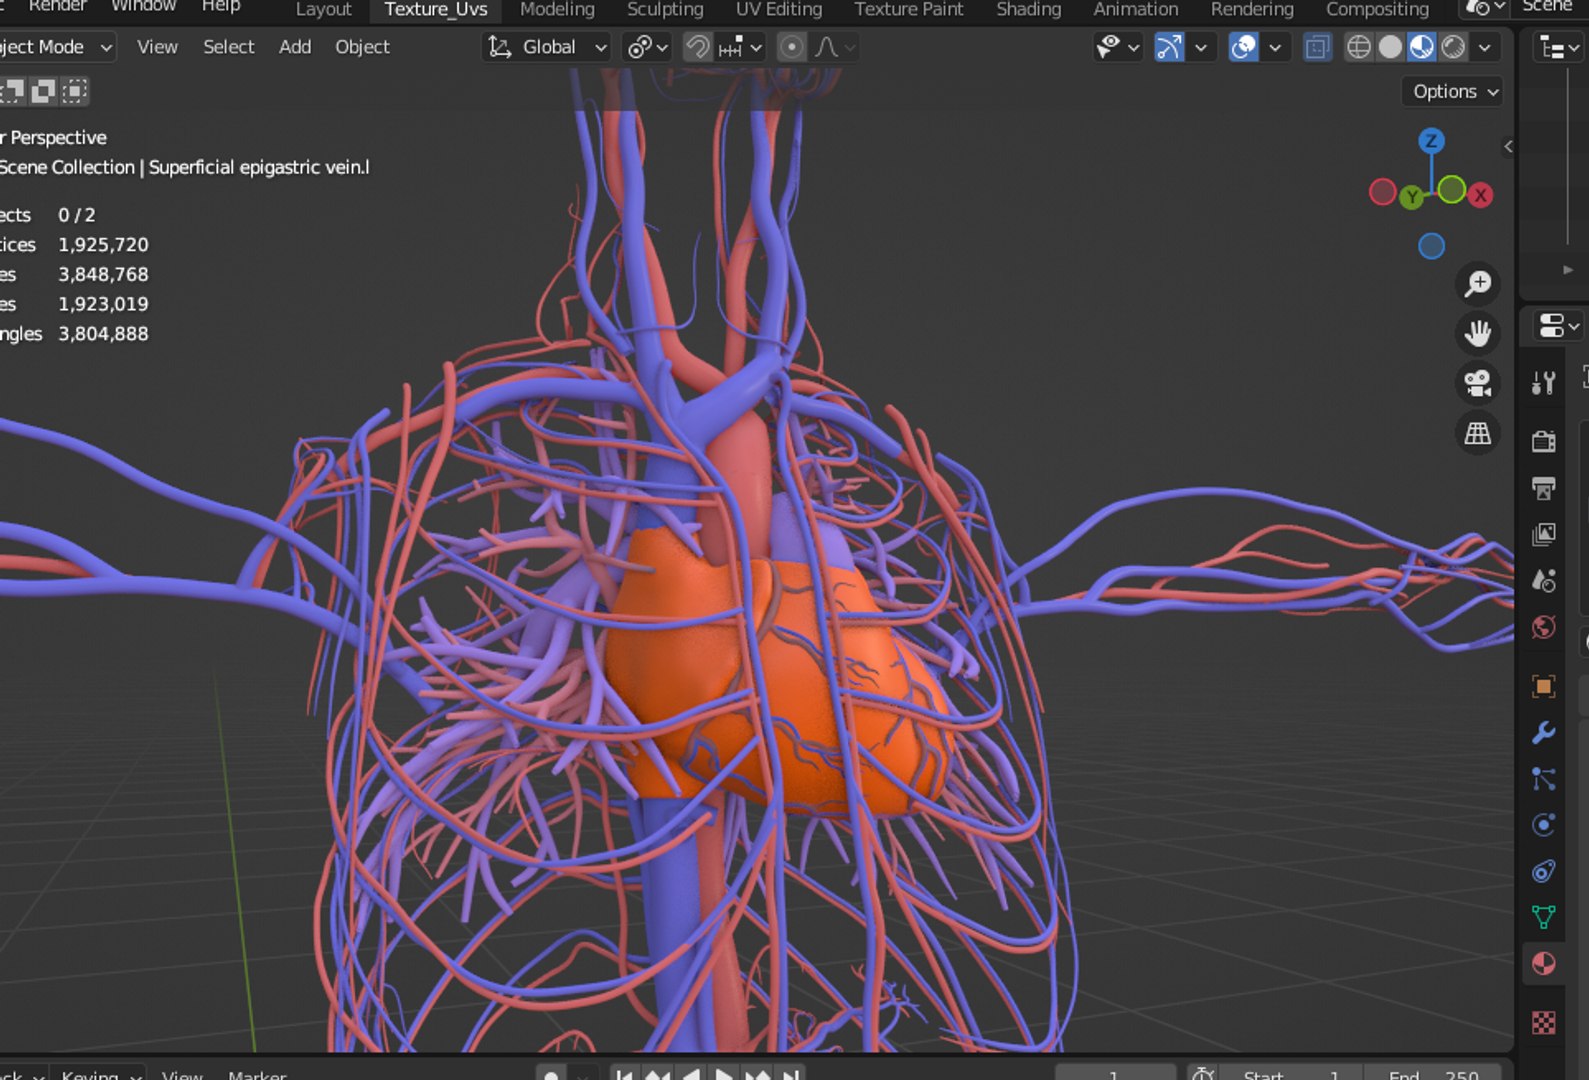
Task: Switch to Layout workspace tab
Action: click(x=323, y=9)
